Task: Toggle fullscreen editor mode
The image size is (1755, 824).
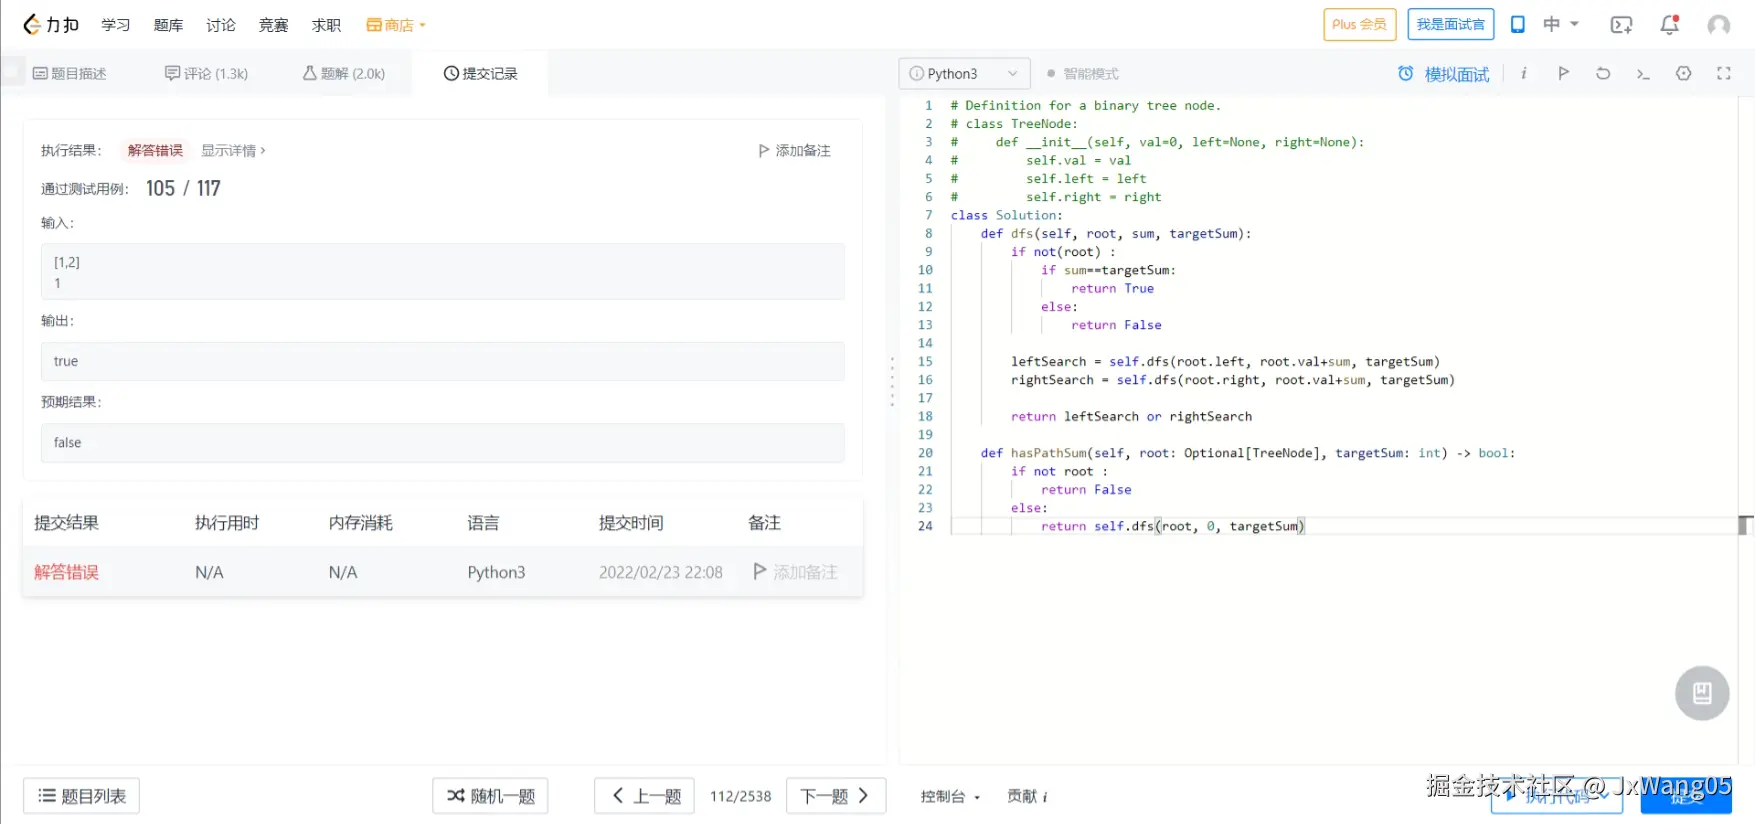Action: [x=1723, y=73]
